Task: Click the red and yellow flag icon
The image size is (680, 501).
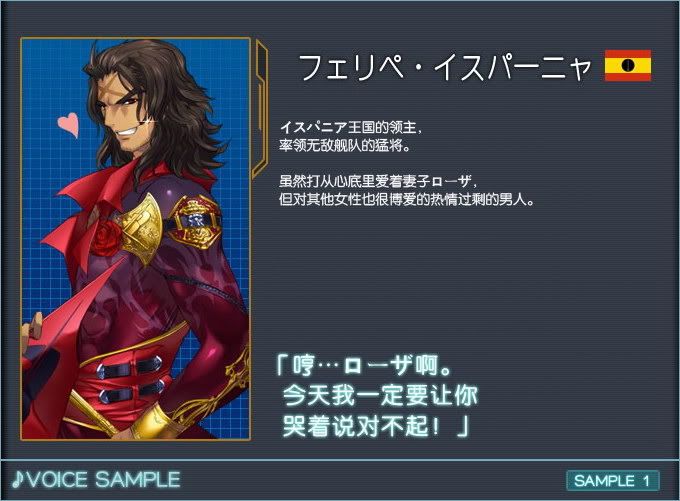Action: point(628,65)
